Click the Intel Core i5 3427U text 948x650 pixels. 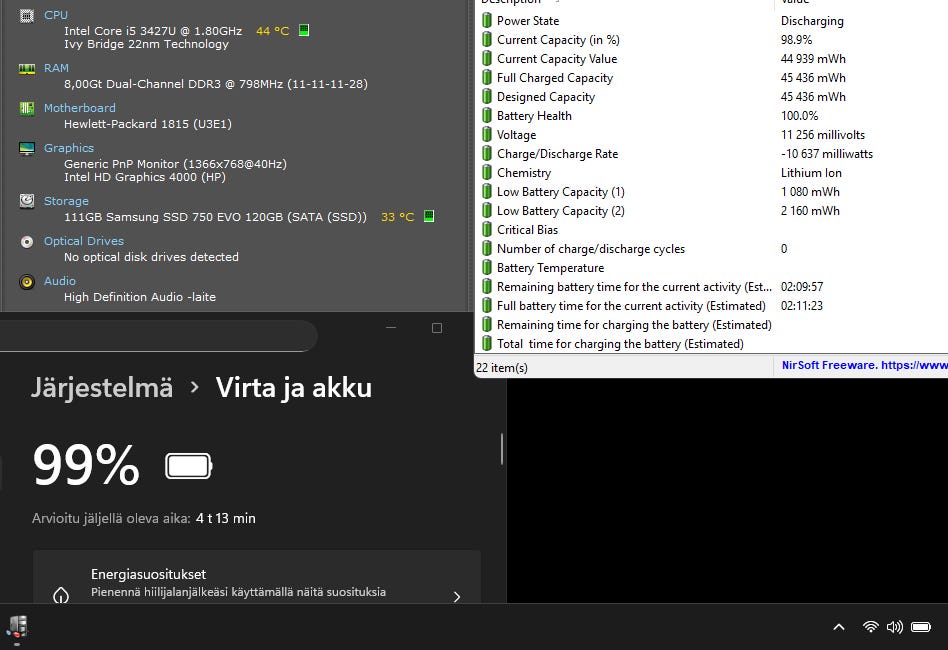point(153,31)
